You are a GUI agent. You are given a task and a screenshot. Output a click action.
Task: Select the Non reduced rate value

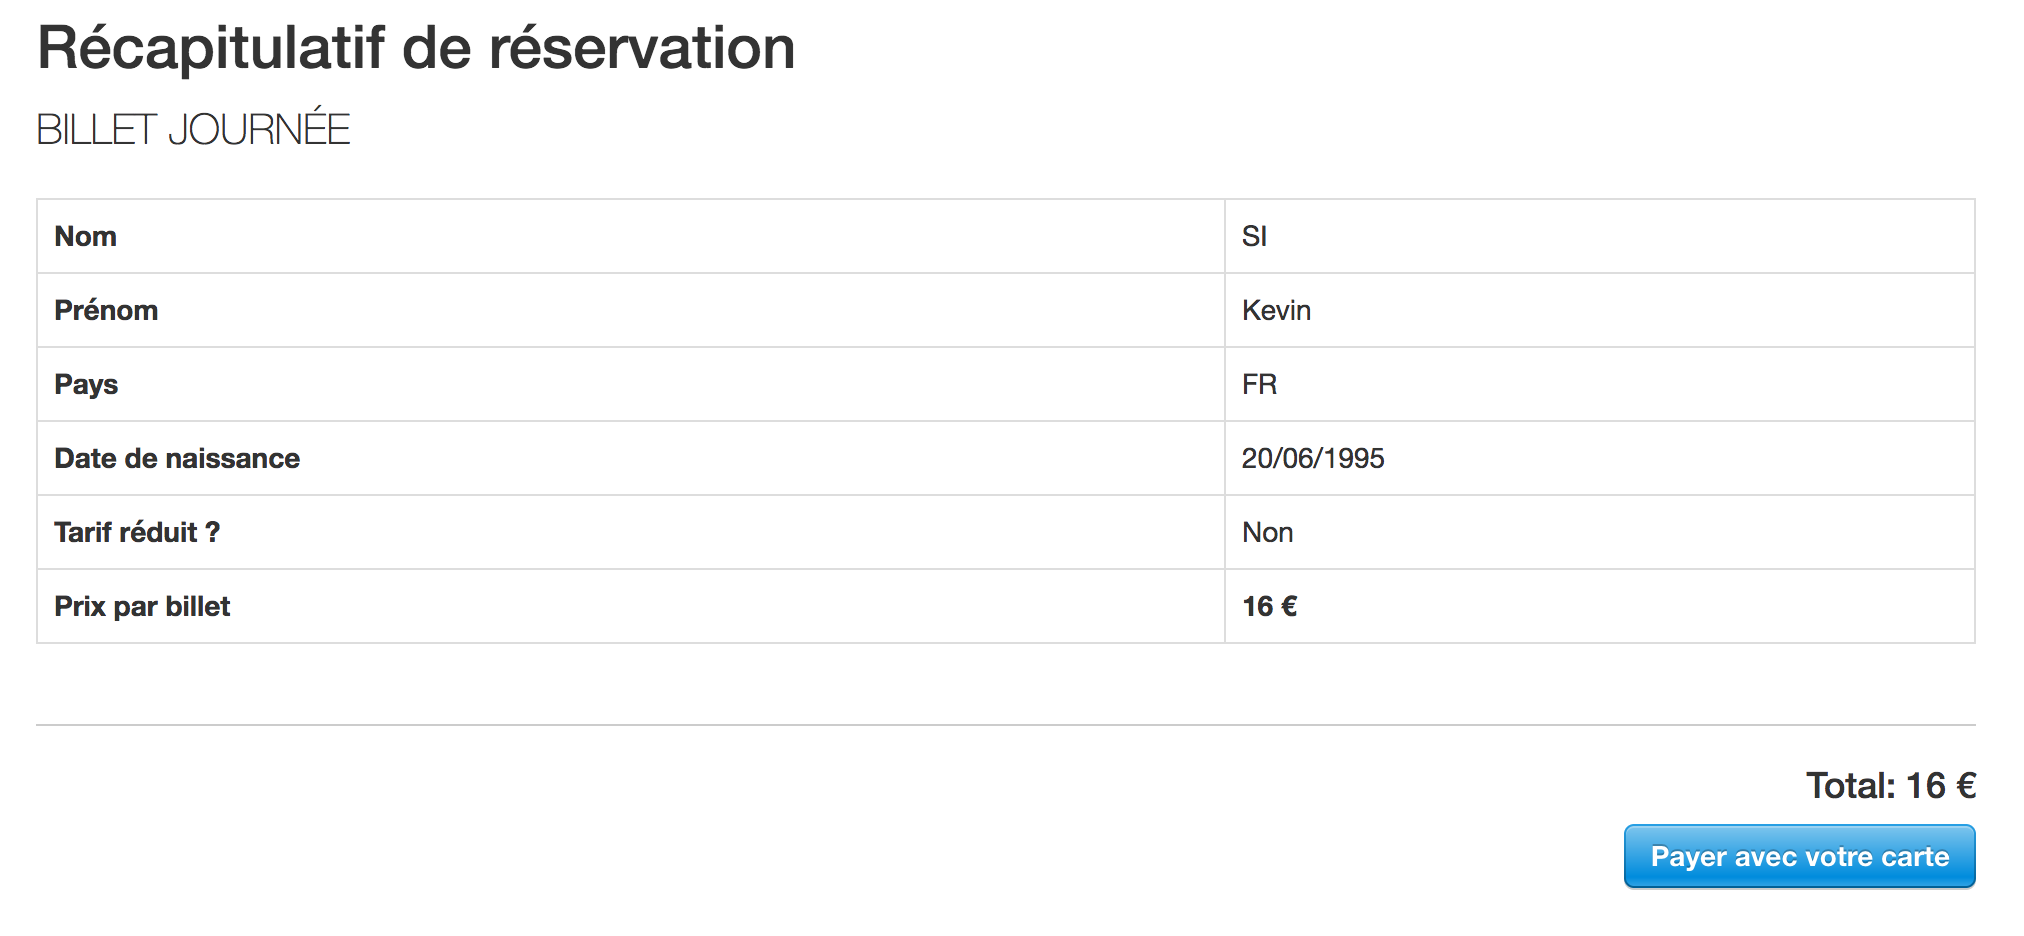click(x=1268, y=532)
